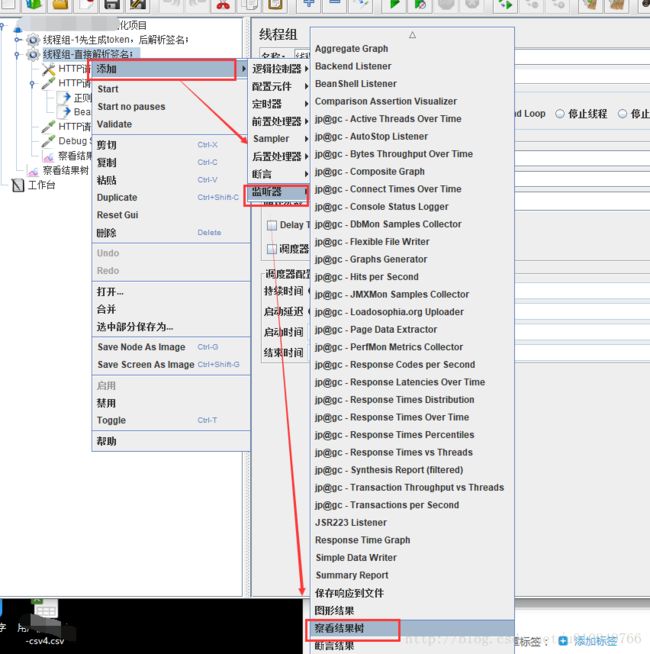650x654 pixels.
Task: Collapse the test plan root node
Action: (x=2, y=26)
